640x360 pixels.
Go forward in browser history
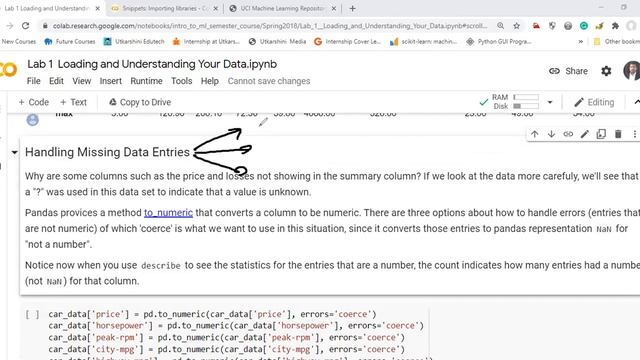point(10,26)
